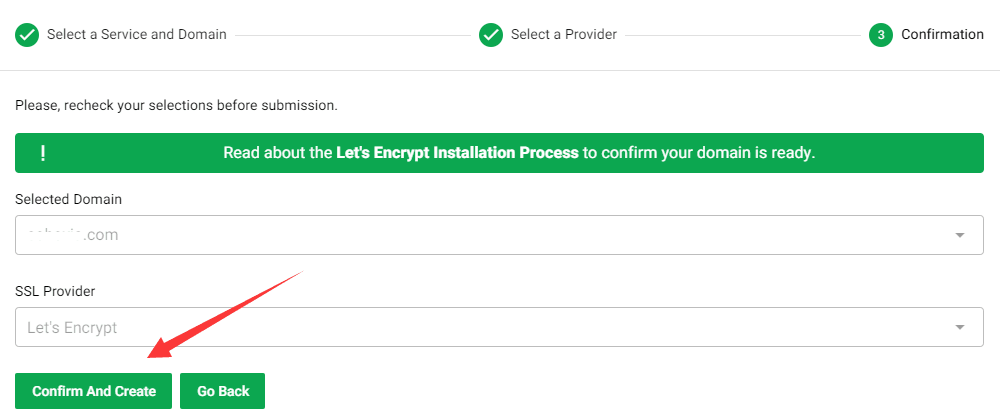Click banner text 'to confirm your domain is ready'
The image size is (1000, 420).
[699, 153]
